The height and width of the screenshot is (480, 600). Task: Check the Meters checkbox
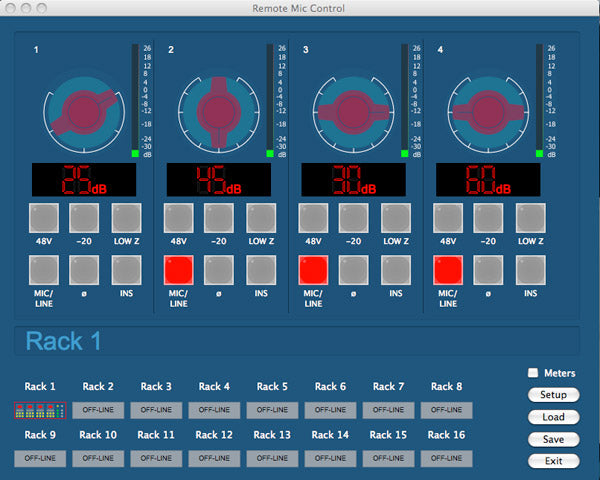click(x=533, y=373)
